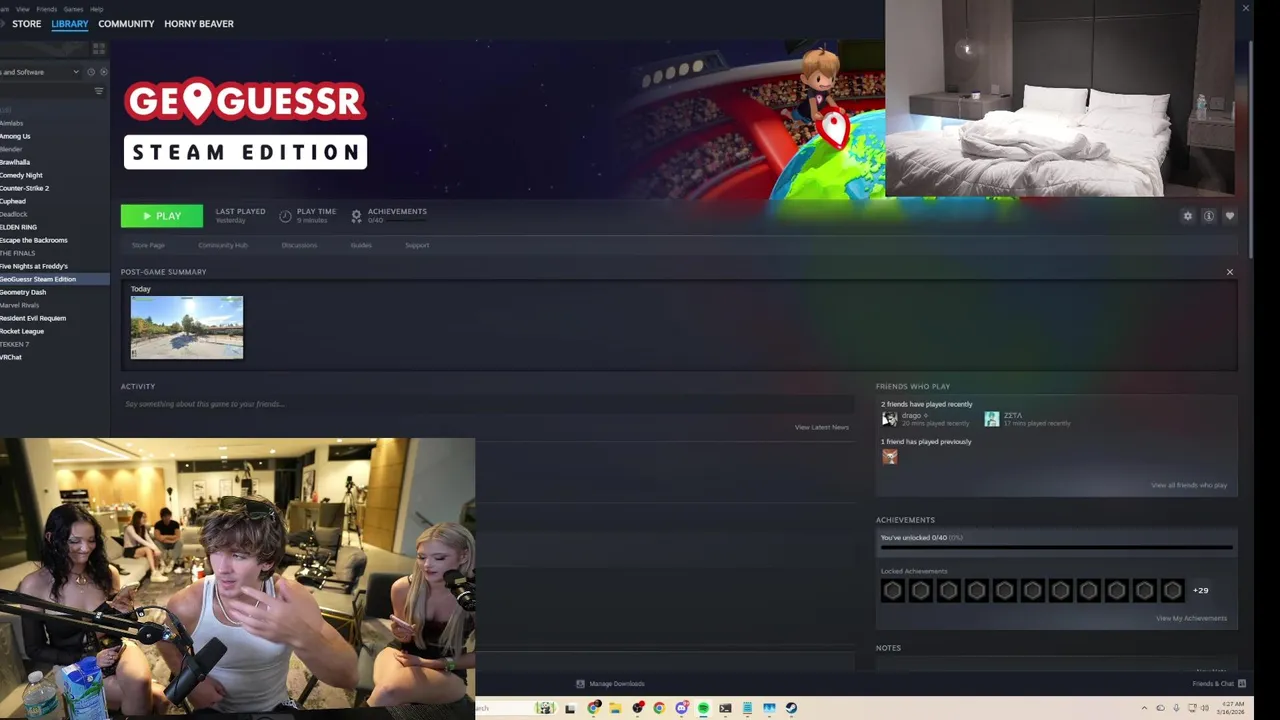Open the Guides link
1280x720 pixels.
[x=361, y=245]
